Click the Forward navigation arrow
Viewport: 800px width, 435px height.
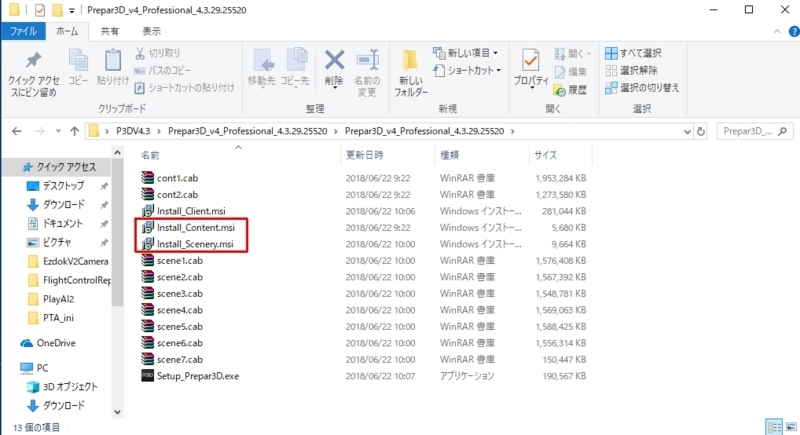(x=40, y=131)
